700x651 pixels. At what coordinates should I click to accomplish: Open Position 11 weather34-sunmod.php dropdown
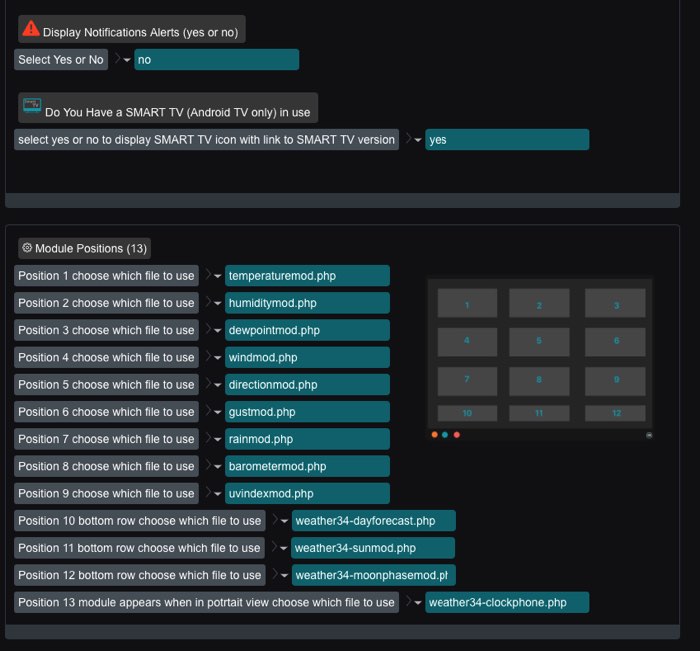pyautogui.click(x=373, y=548)
